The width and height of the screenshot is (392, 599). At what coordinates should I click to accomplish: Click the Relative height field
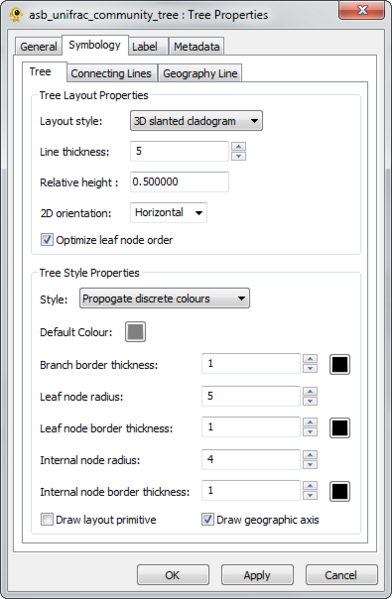click(x=180, y=182)
